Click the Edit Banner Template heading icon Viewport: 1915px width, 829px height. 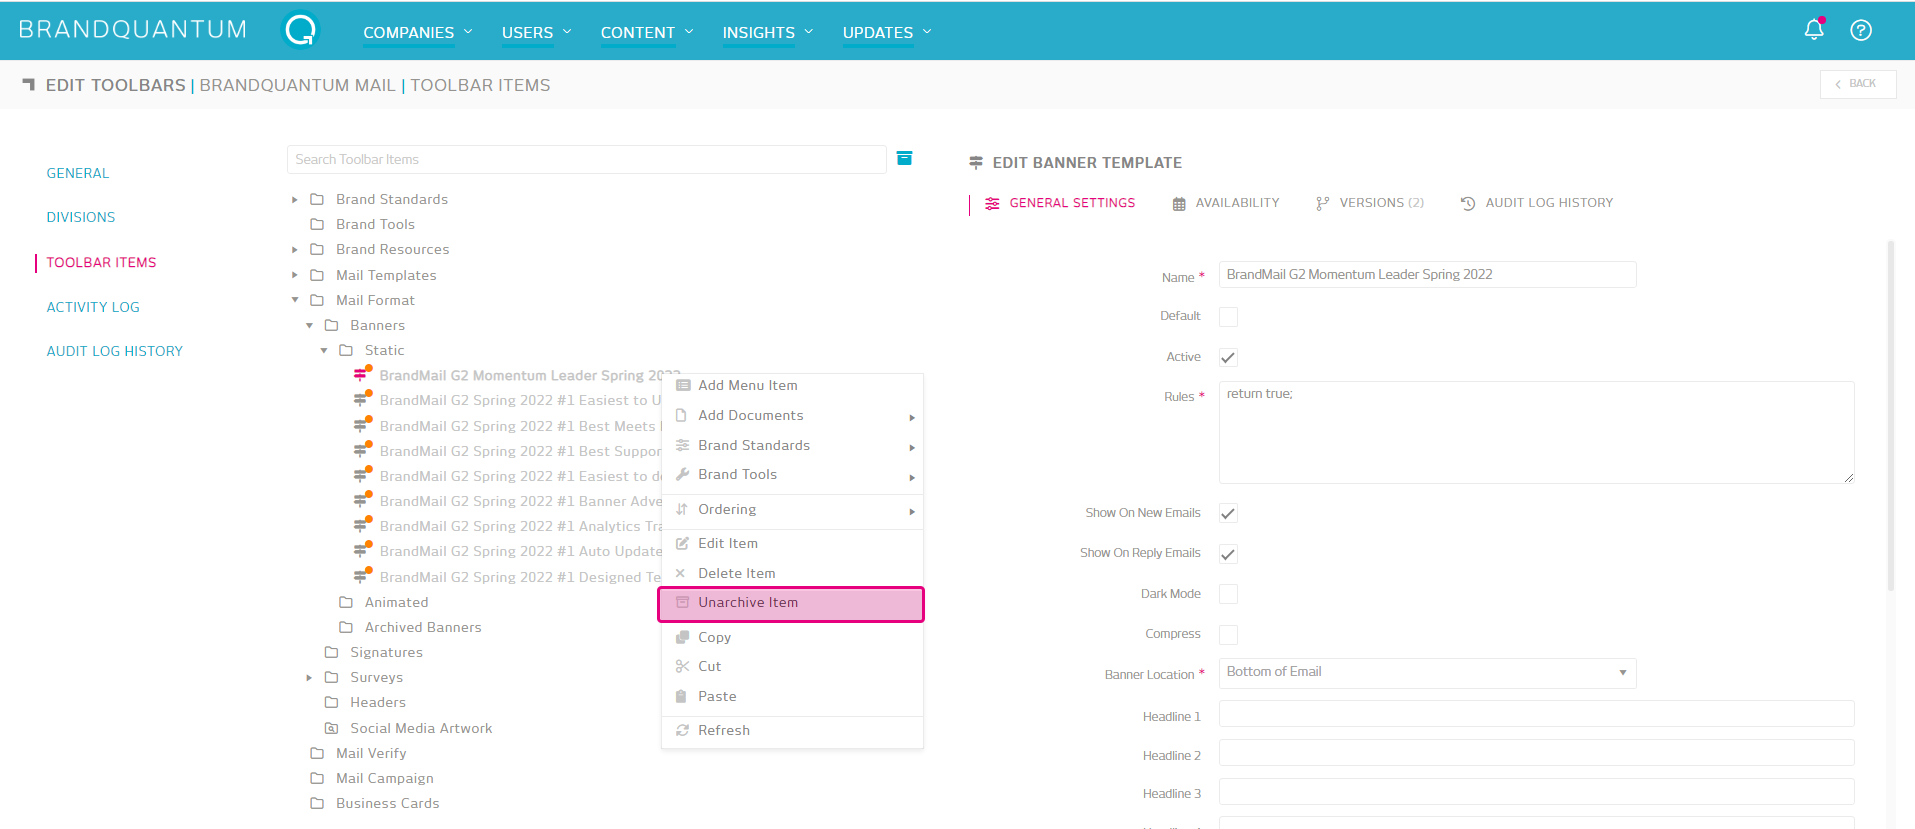[x=976, y=162]
